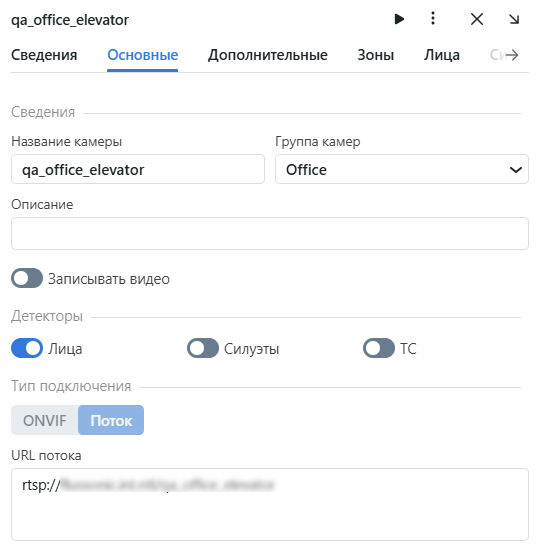Click the diagonal arrow collapse icon

pyautogui.click(x=514, y=19)
